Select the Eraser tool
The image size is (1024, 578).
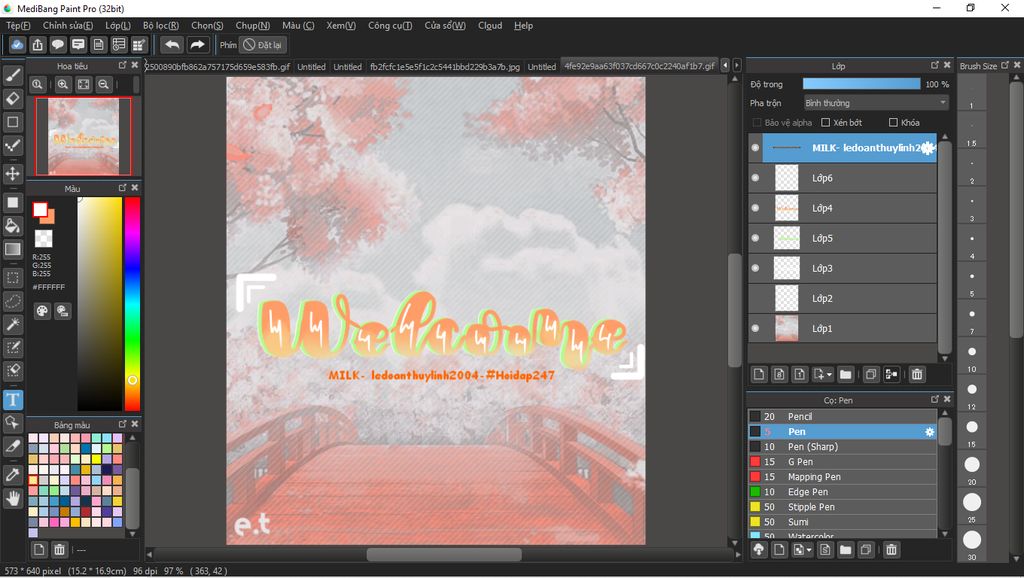pyautogui.click(x=12, y=99)
